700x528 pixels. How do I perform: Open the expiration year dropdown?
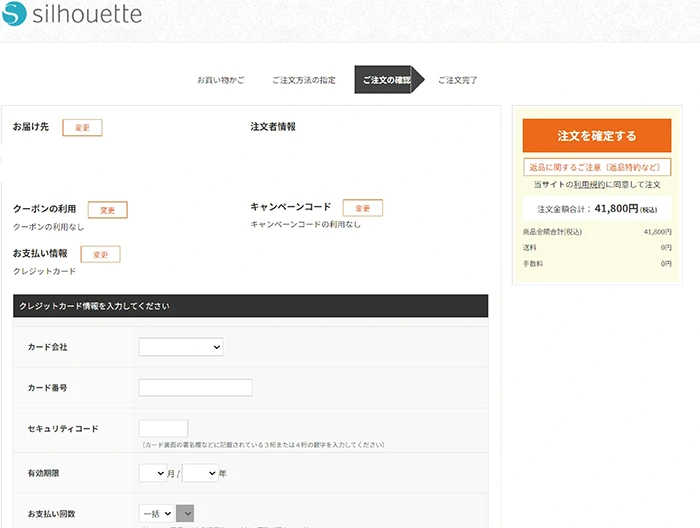(x=199, y=473)
